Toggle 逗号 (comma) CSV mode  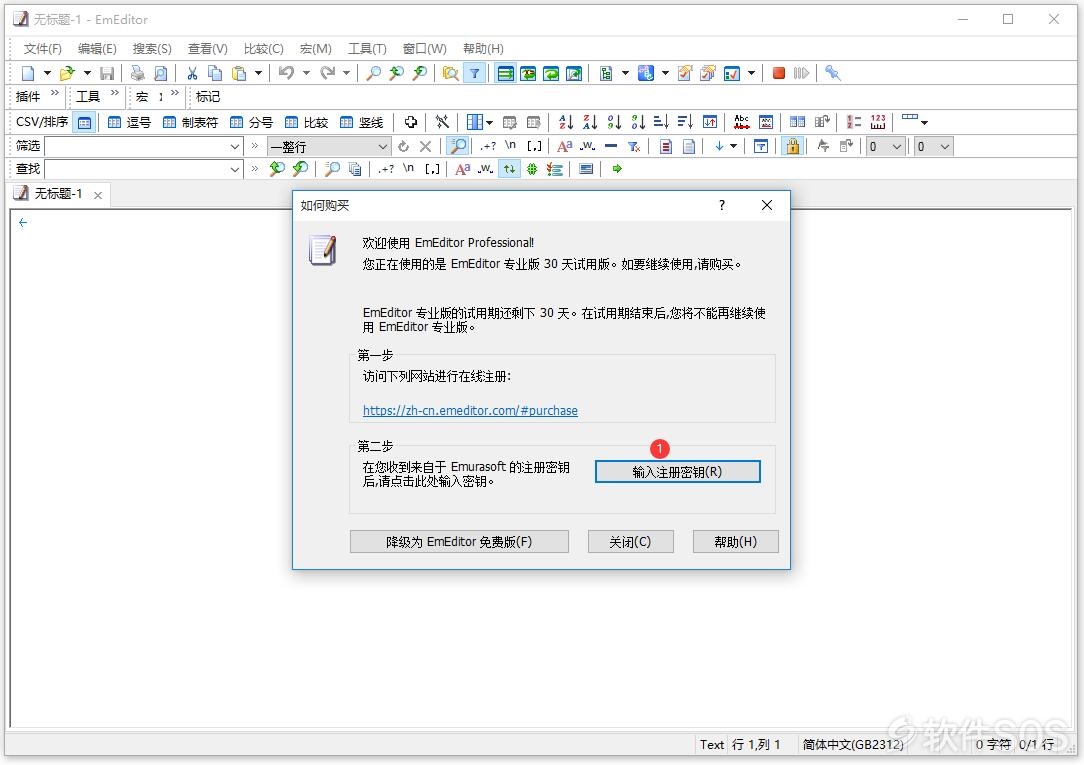[x=129, y=122]
